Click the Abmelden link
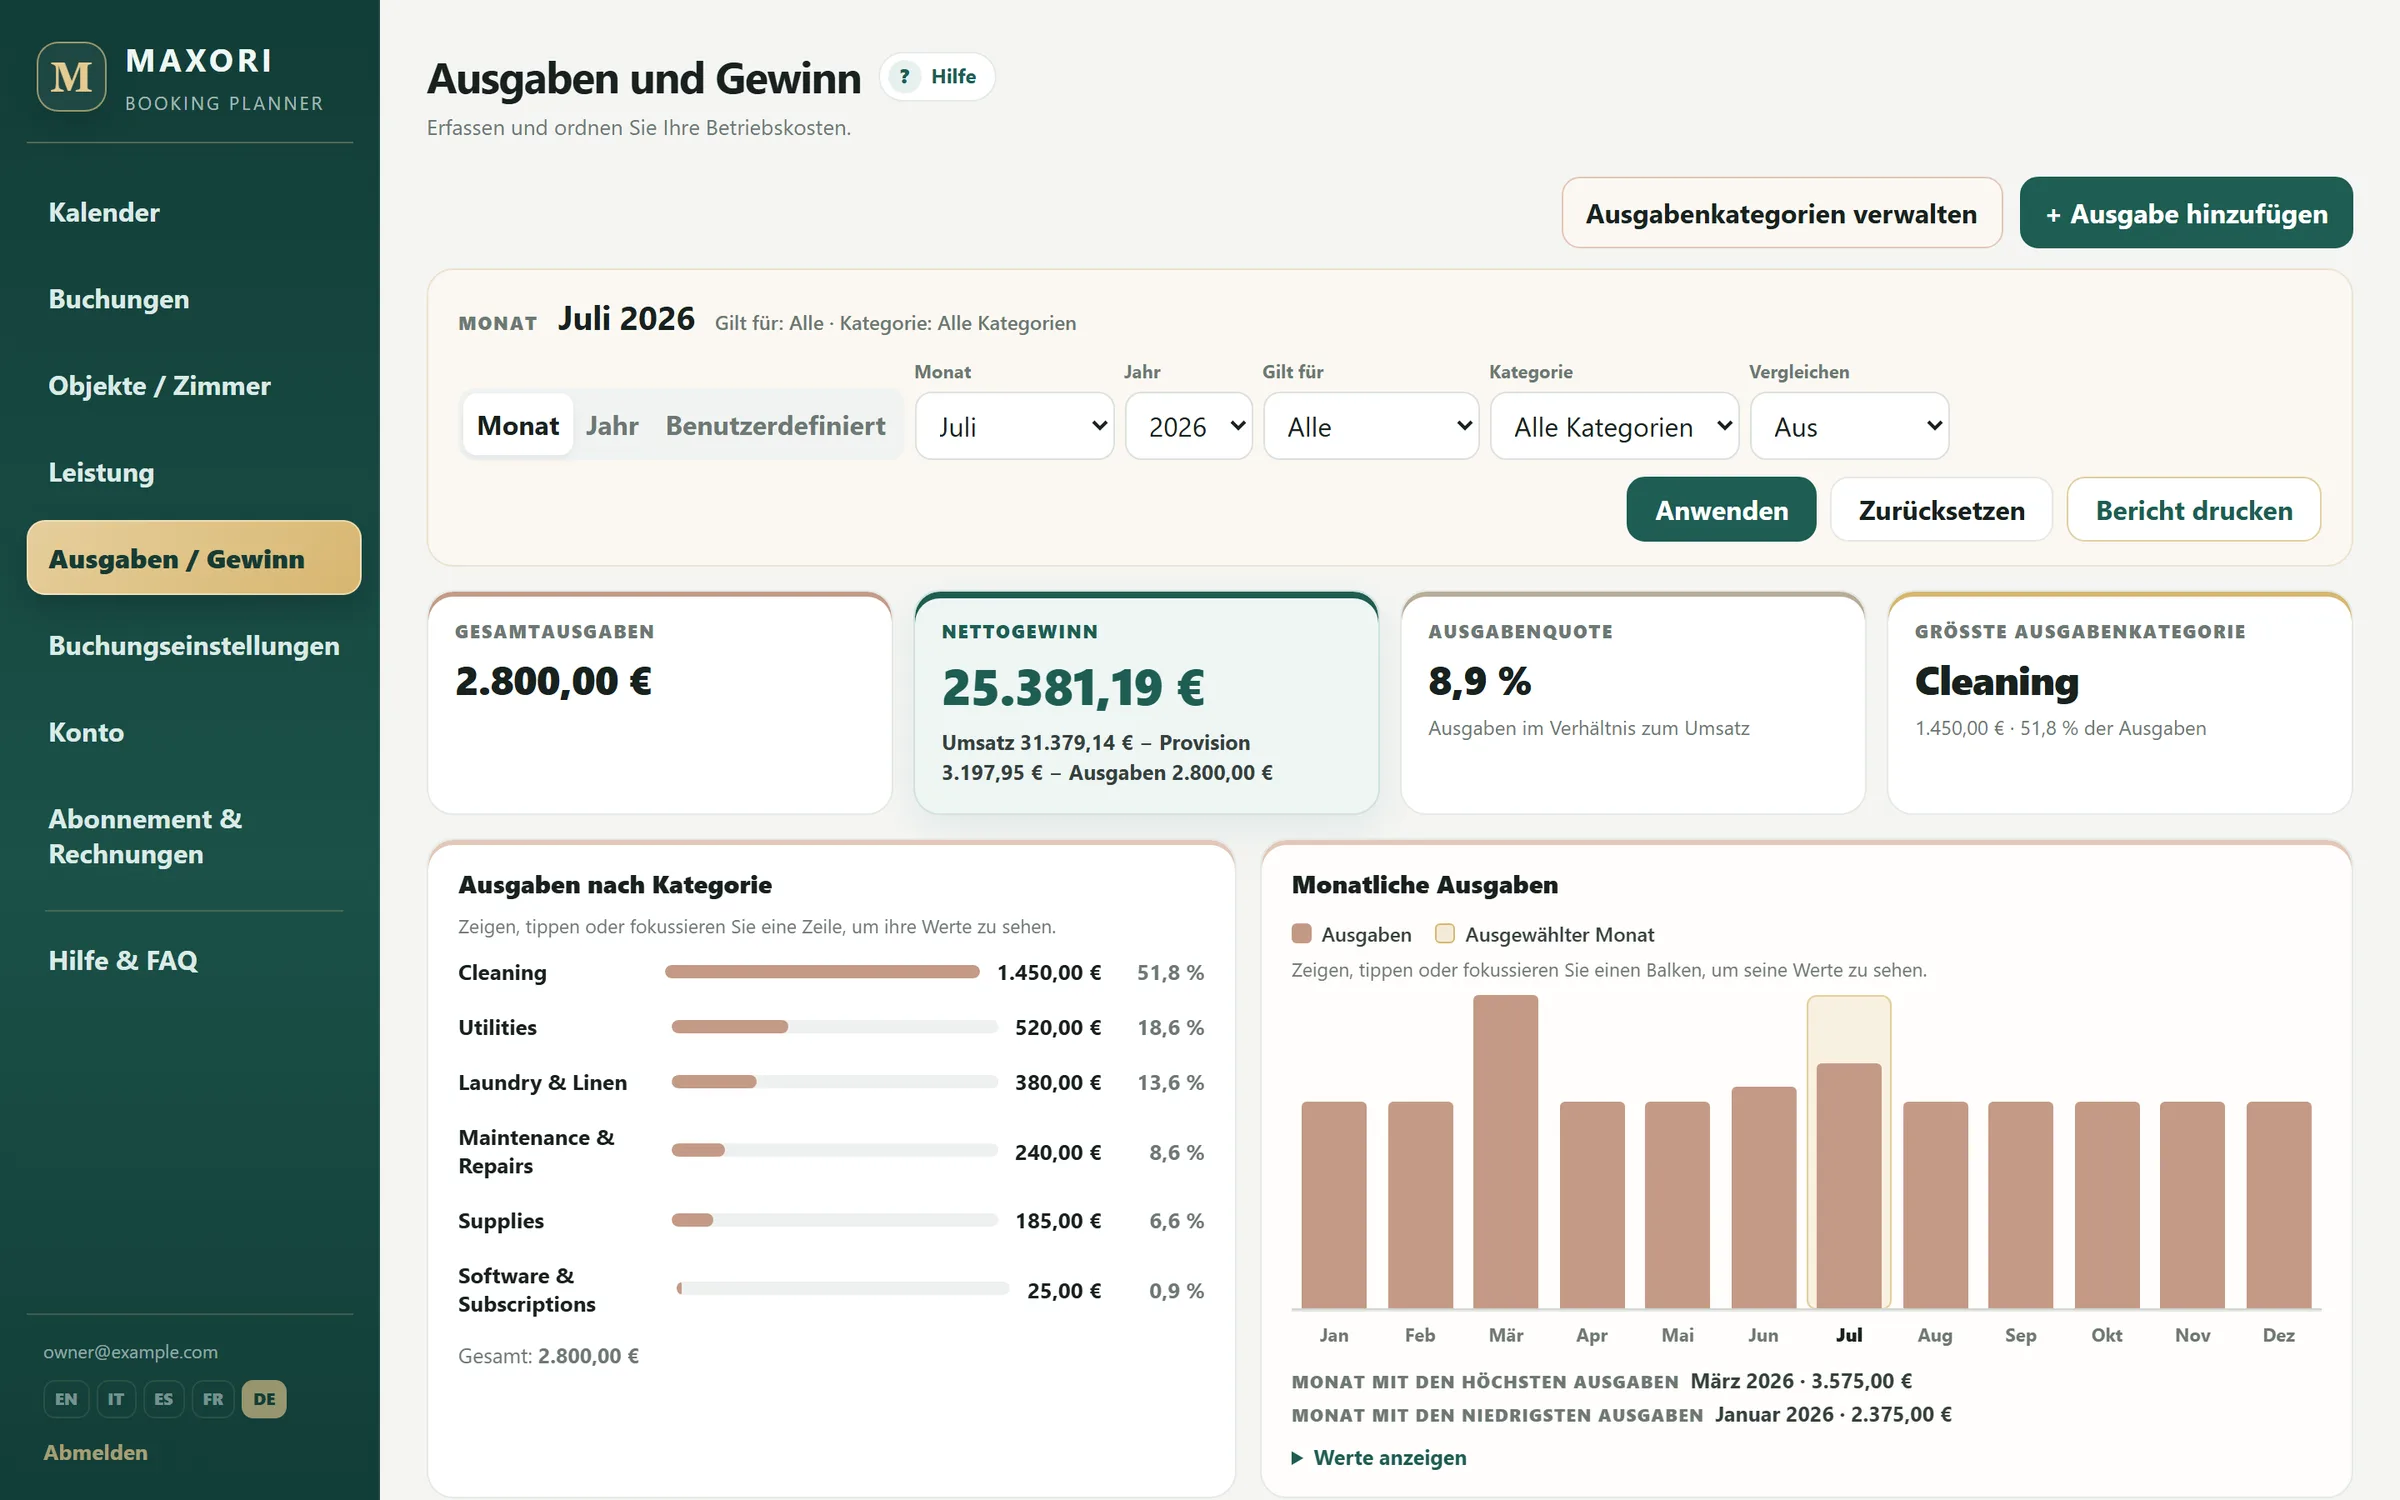Viewport: 2400px width, 1500px height. coord(96,1452)
